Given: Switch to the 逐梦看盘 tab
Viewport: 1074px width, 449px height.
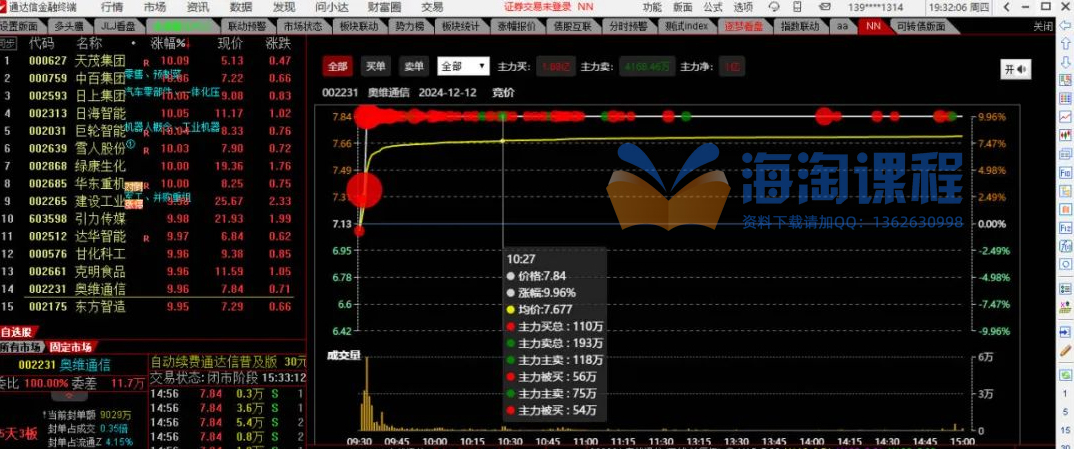Looking at the screenshot, I should click(745, 26).
